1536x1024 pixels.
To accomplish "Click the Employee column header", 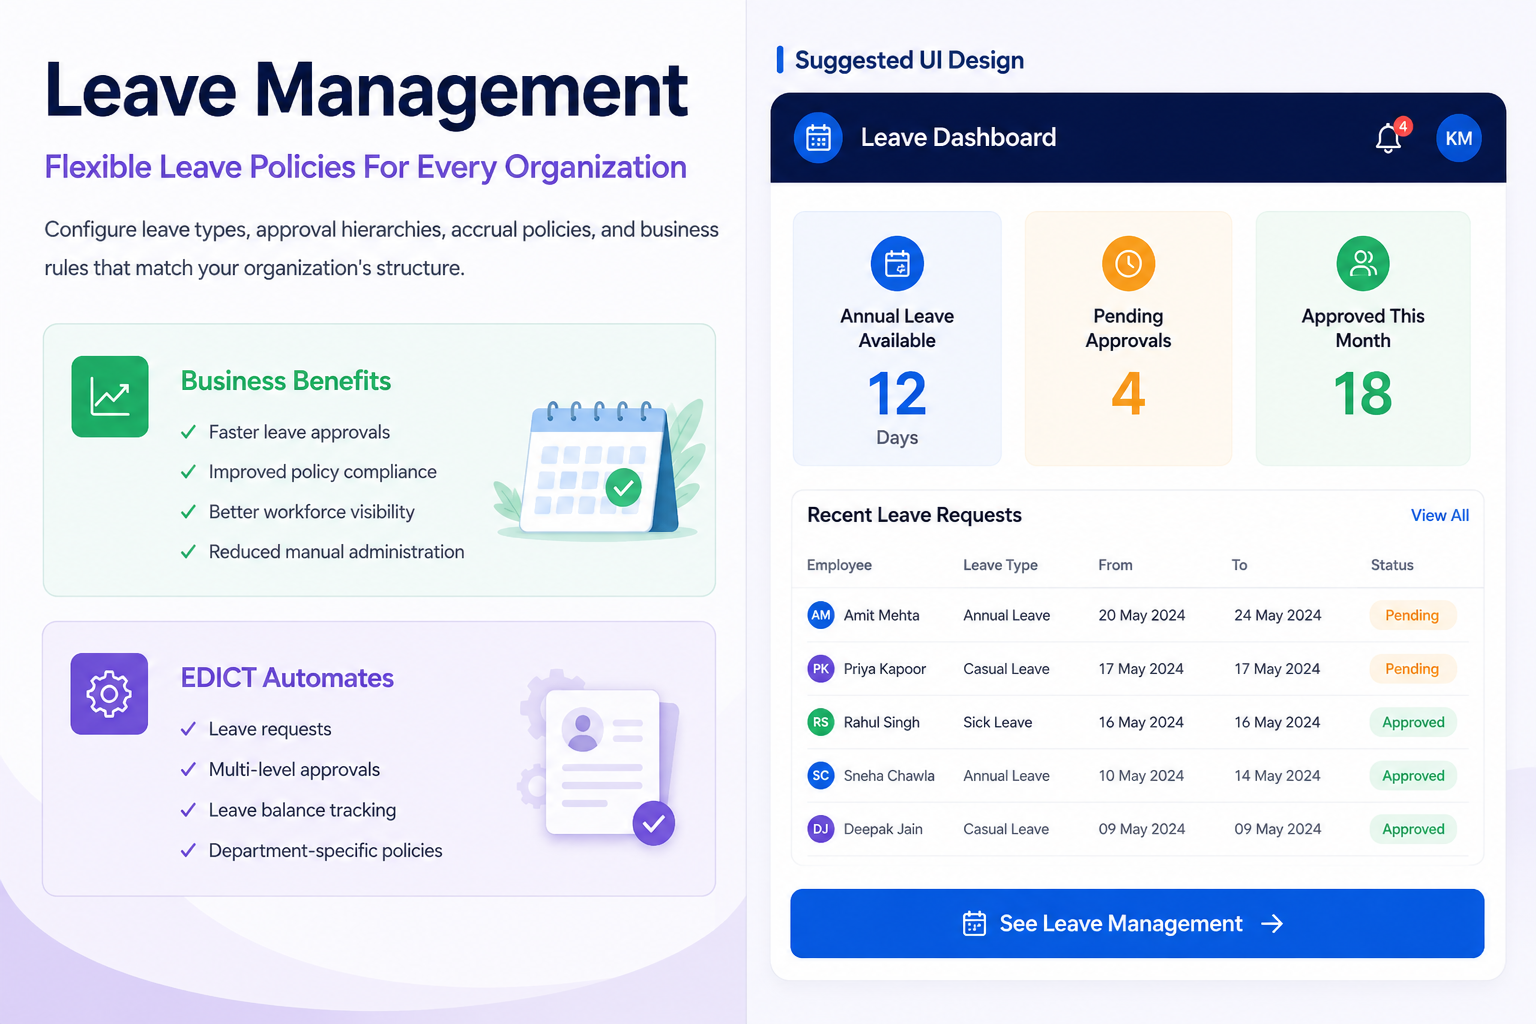I will pos(839,565).
